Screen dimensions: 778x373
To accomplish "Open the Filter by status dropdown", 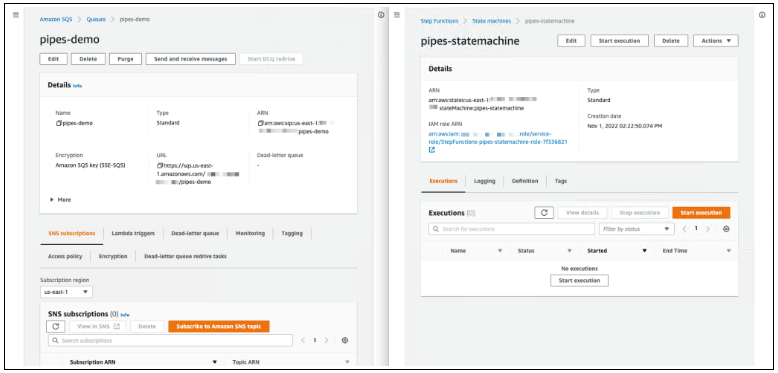I will [x=637, y=229].
